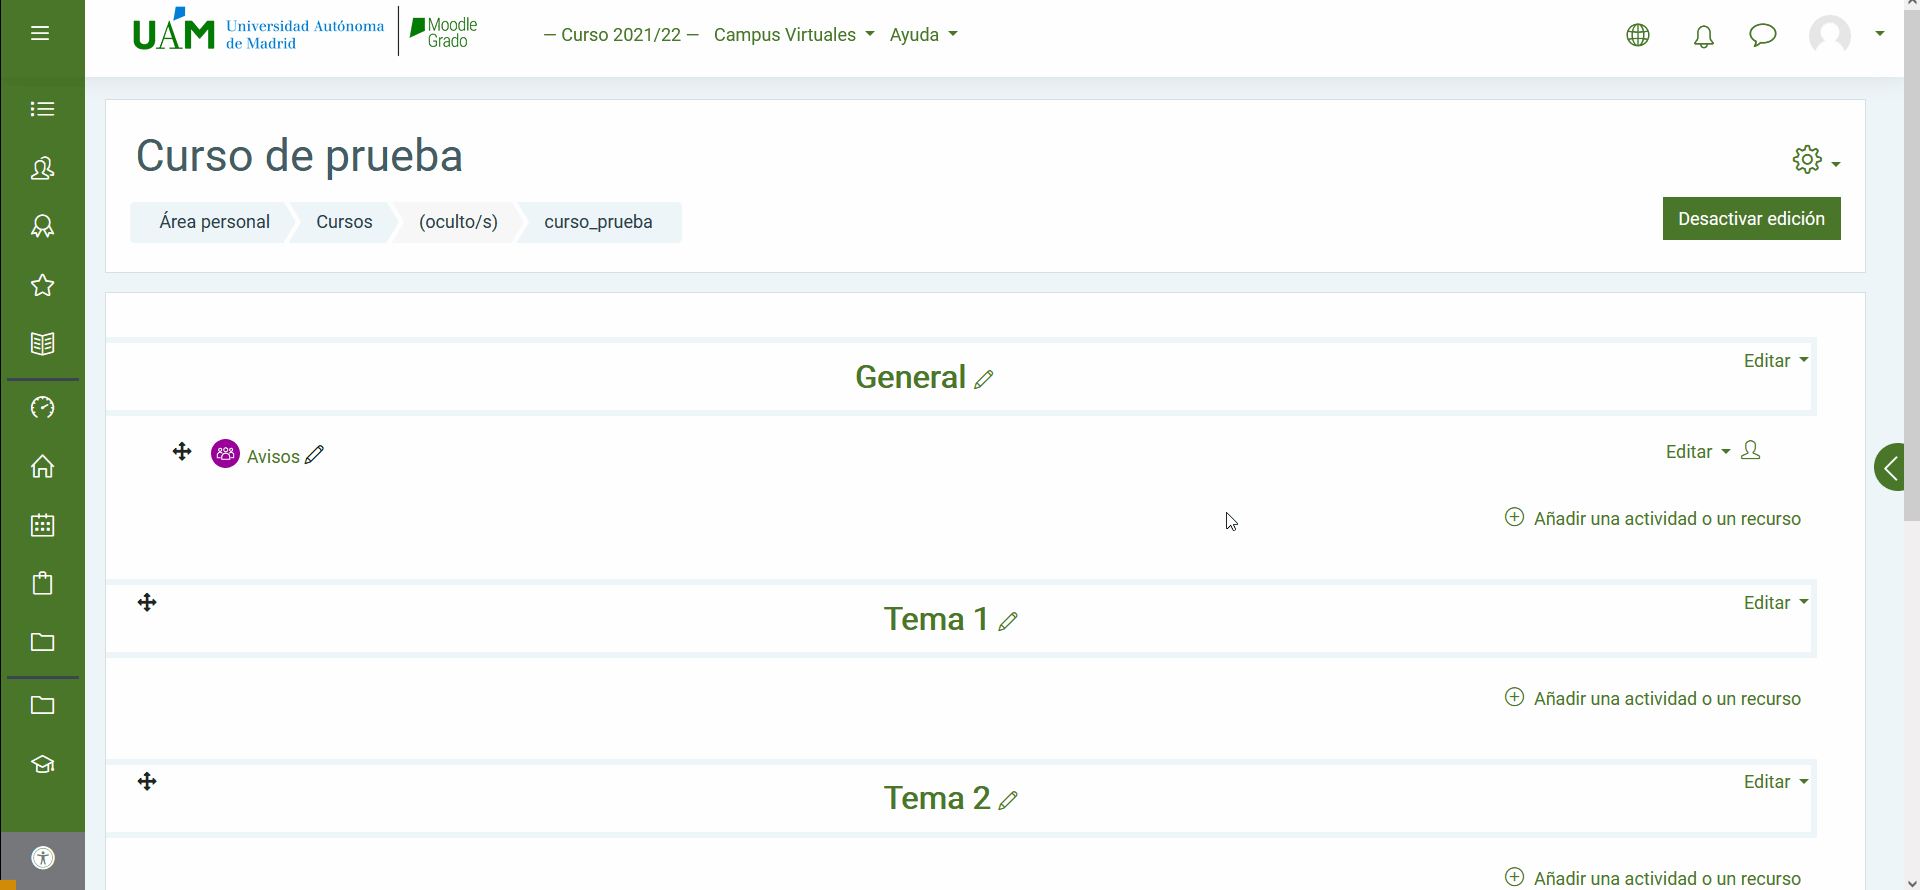Go to Cursos breadcrumb

point(344,222)
